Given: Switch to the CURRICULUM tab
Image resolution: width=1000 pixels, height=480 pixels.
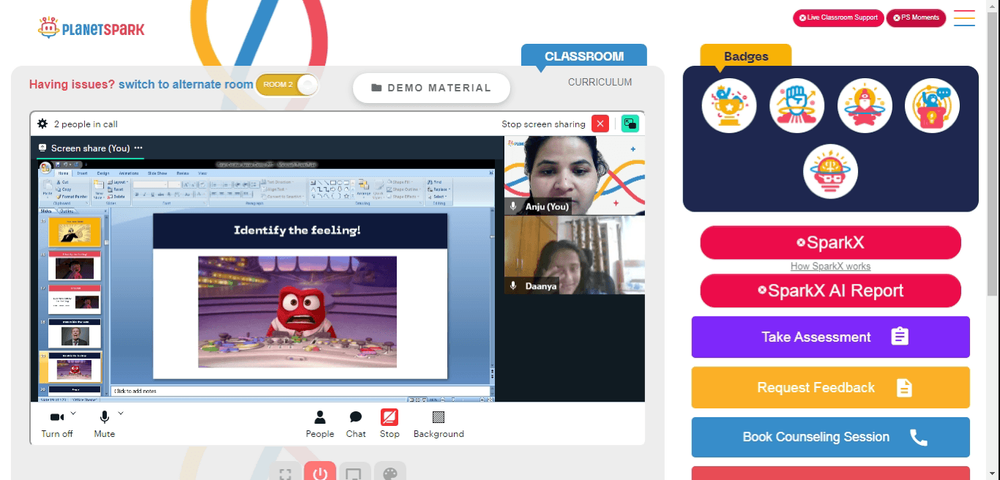Looking at the screenshot, I should pos(600,82).
